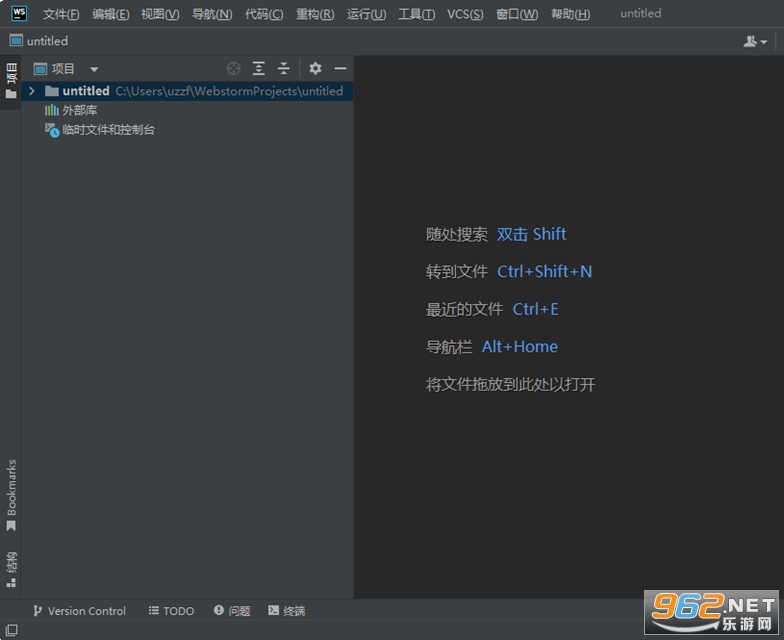Click the select opened file locate icon
This screenshot has height=640, width=784.
[x=234, y=68]
